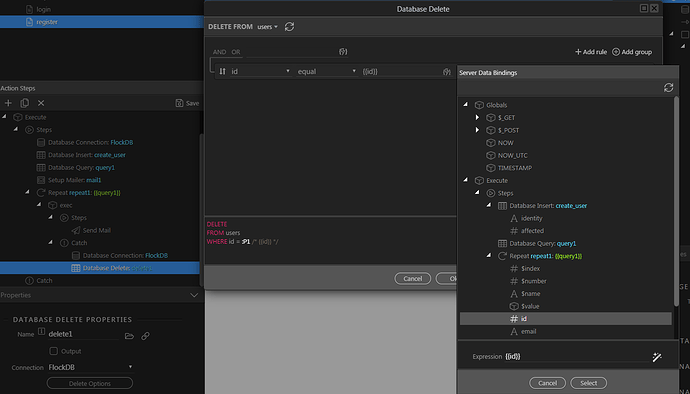Screen dimensions: 690x394
Task: Browse folder icon next to delete1 name
Action: pos(129,336)
